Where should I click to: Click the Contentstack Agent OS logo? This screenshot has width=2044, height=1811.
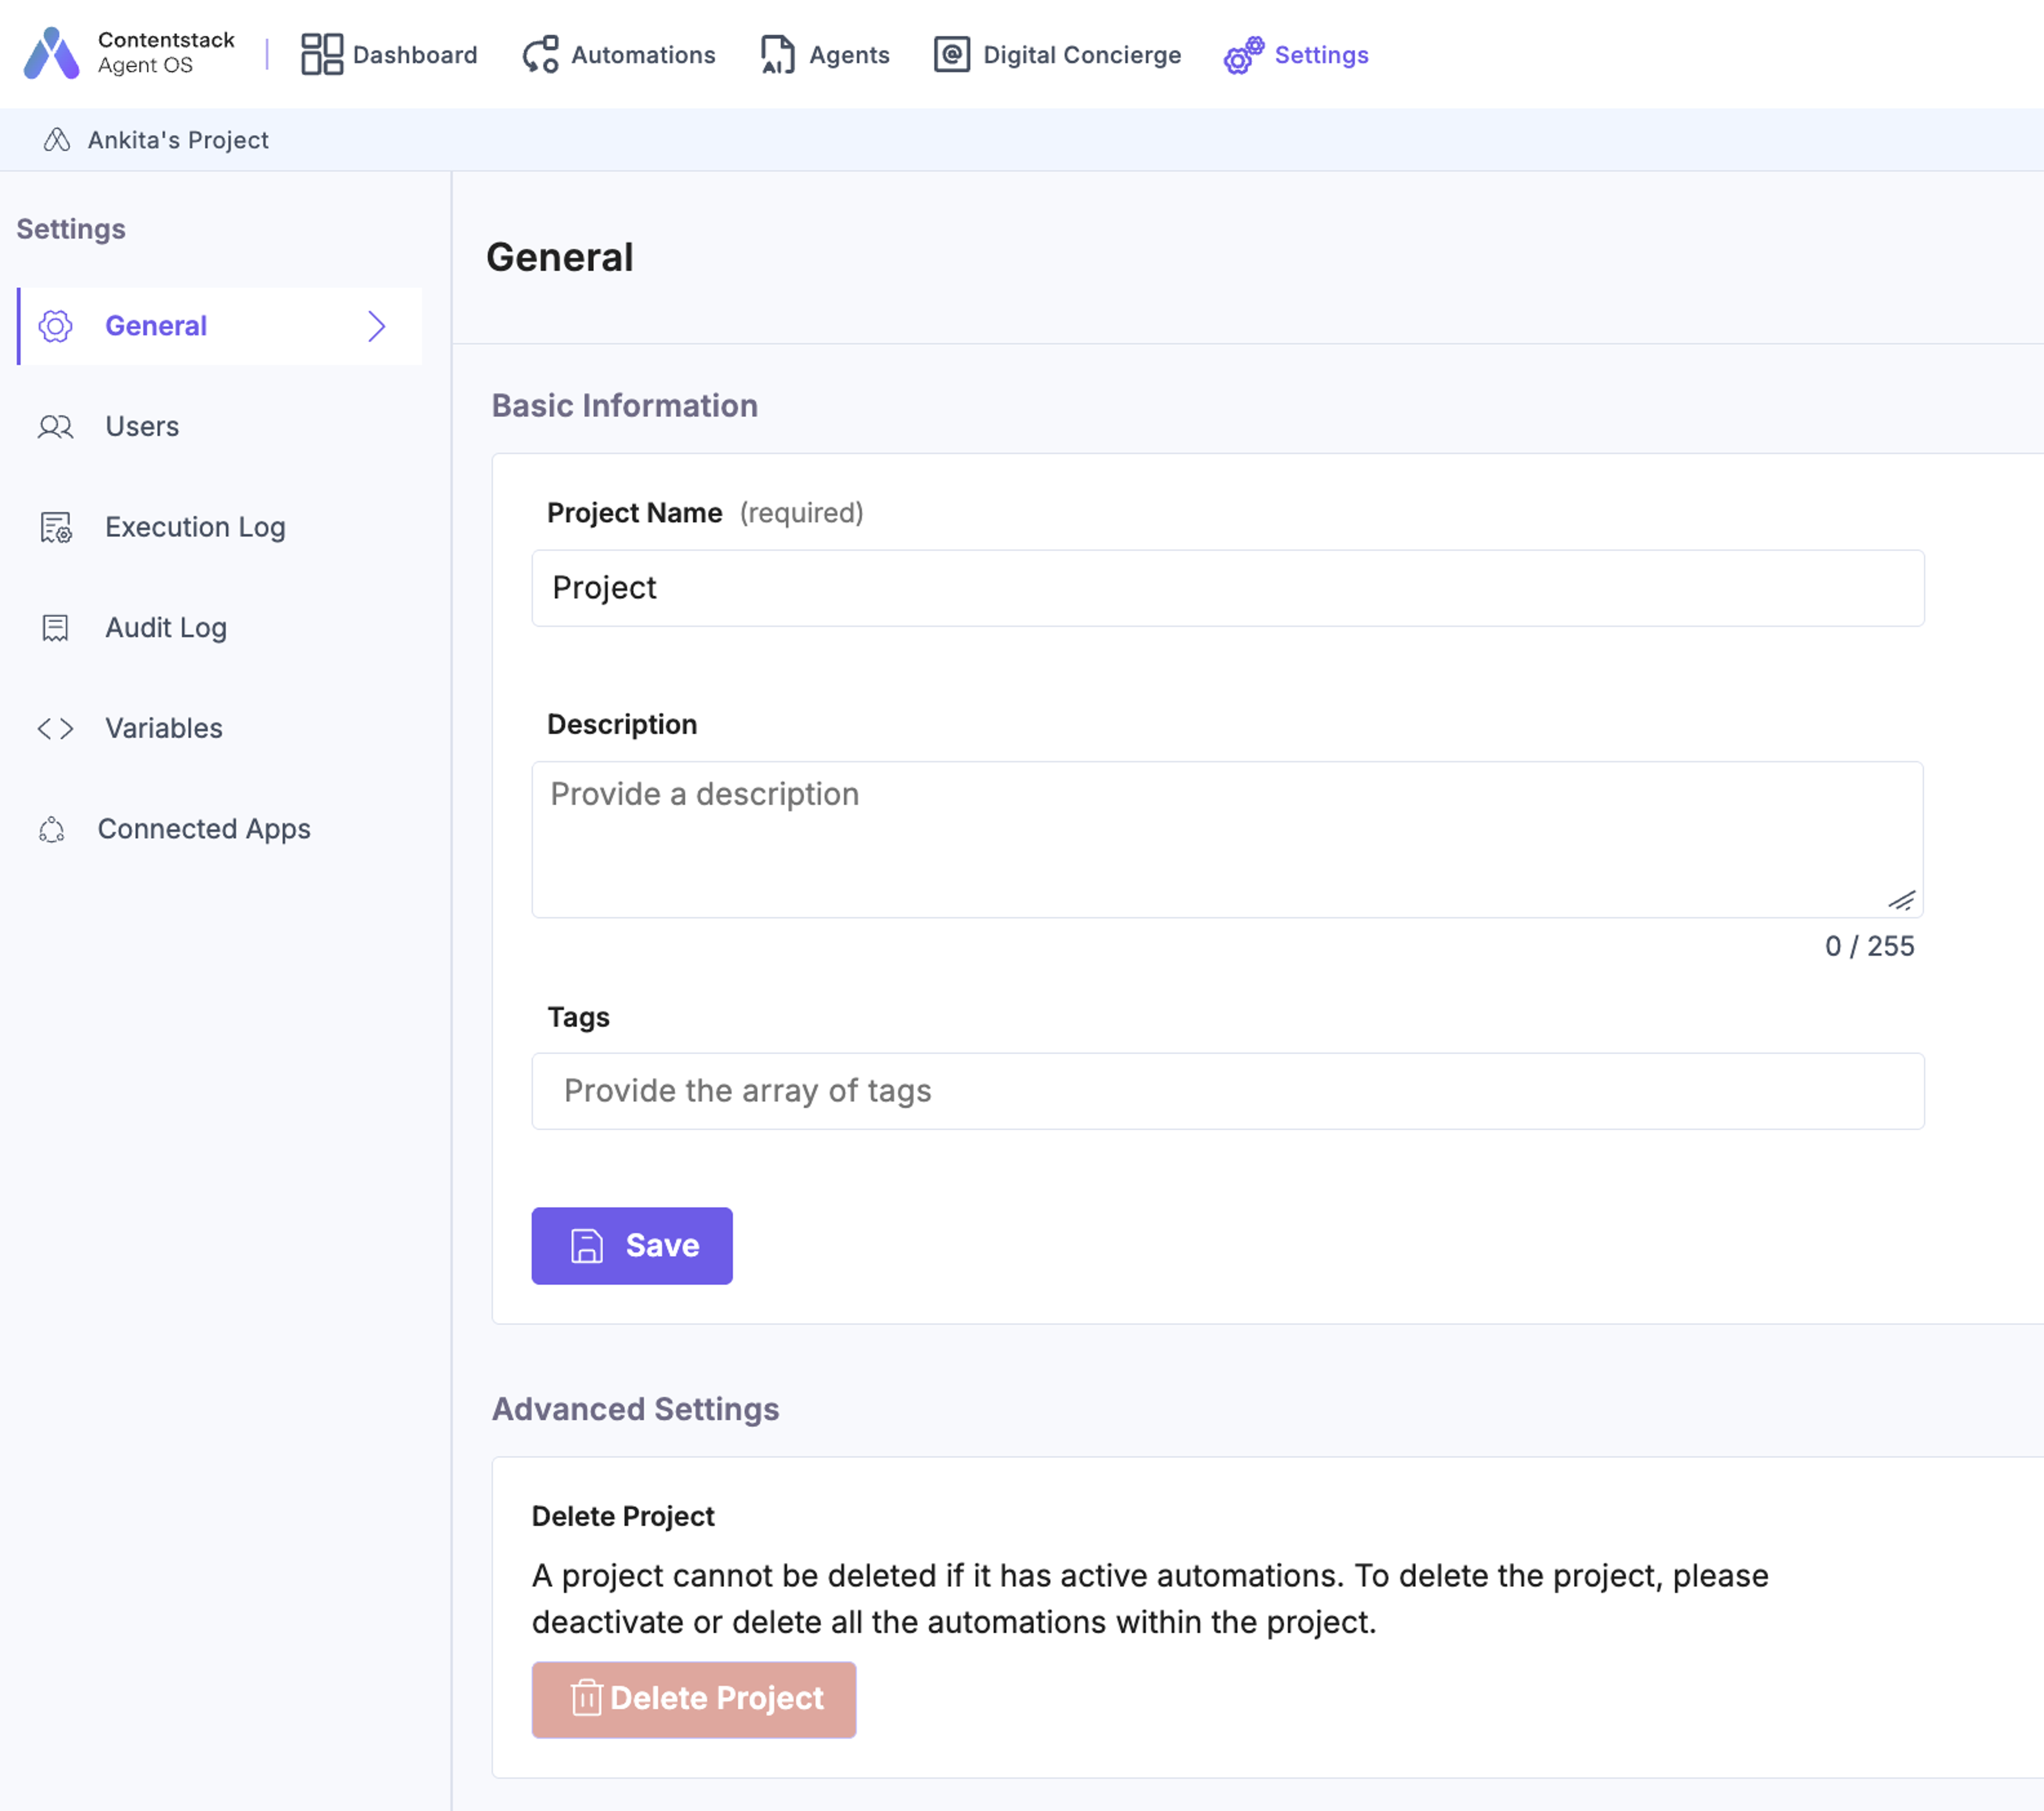pos(129,53)
